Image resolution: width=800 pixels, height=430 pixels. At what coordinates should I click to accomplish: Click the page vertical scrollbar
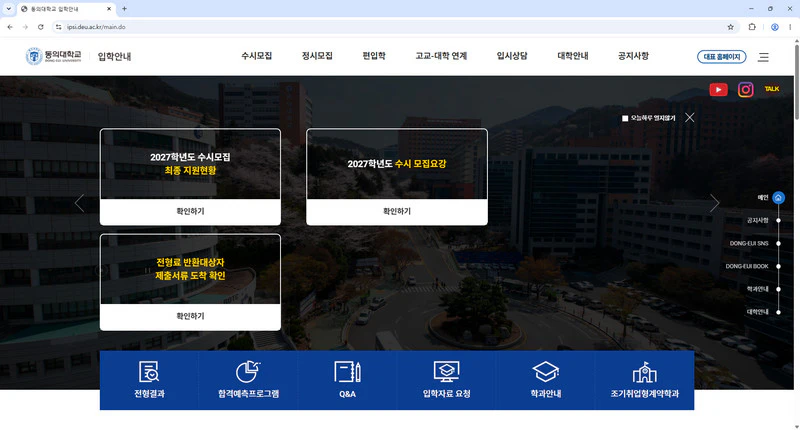coord(796,82)
